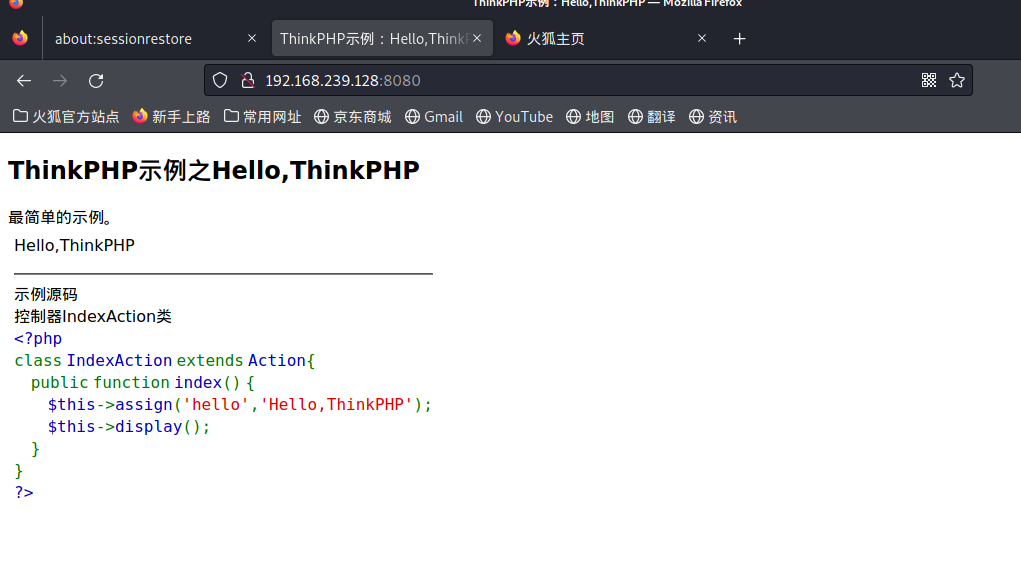Bookmark this page with the star icon
Screen dimensions: 1021x575
tap(957, 80)
